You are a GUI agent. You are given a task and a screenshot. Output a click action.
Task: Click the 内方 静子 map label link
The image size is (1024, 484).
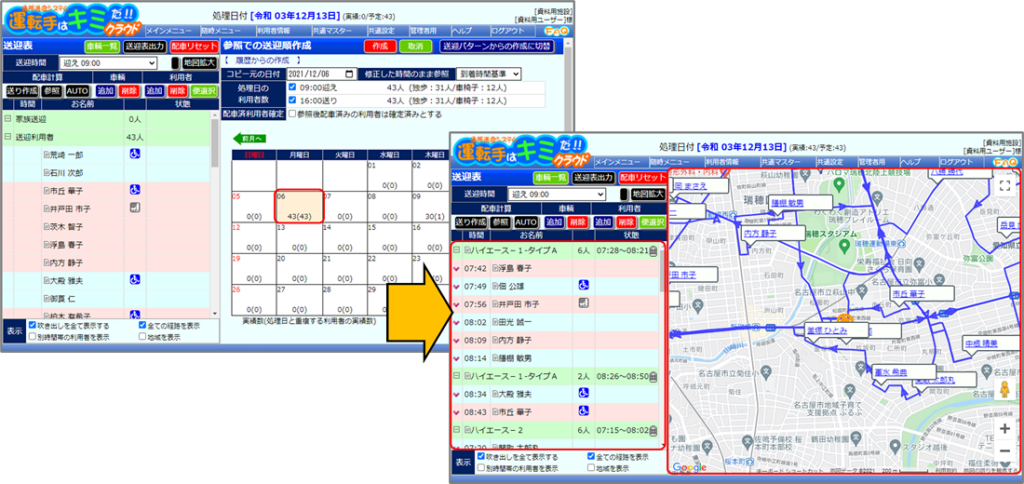coord(760,233)
